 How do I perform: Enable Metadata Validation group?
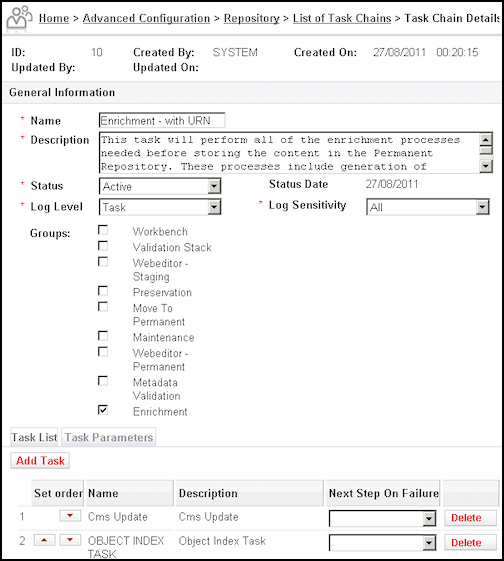(103, 381)
